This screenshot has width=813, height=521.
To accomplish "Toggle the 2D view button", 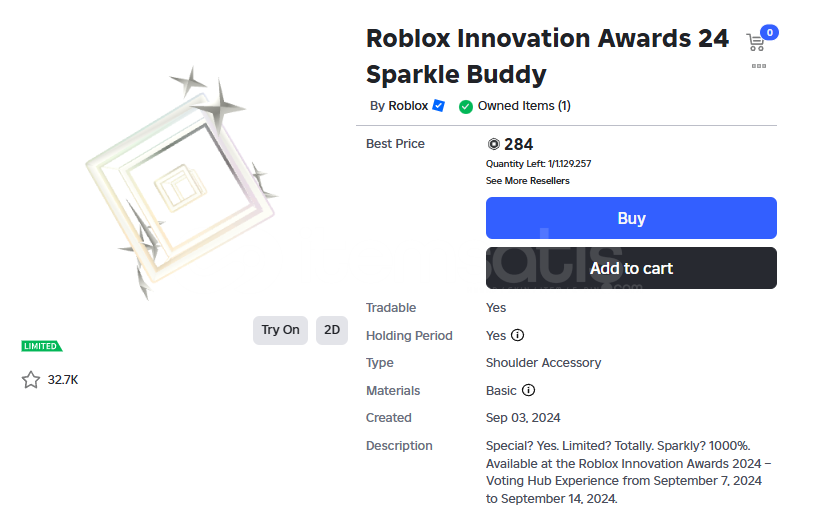I will click(x=331, y=330).
